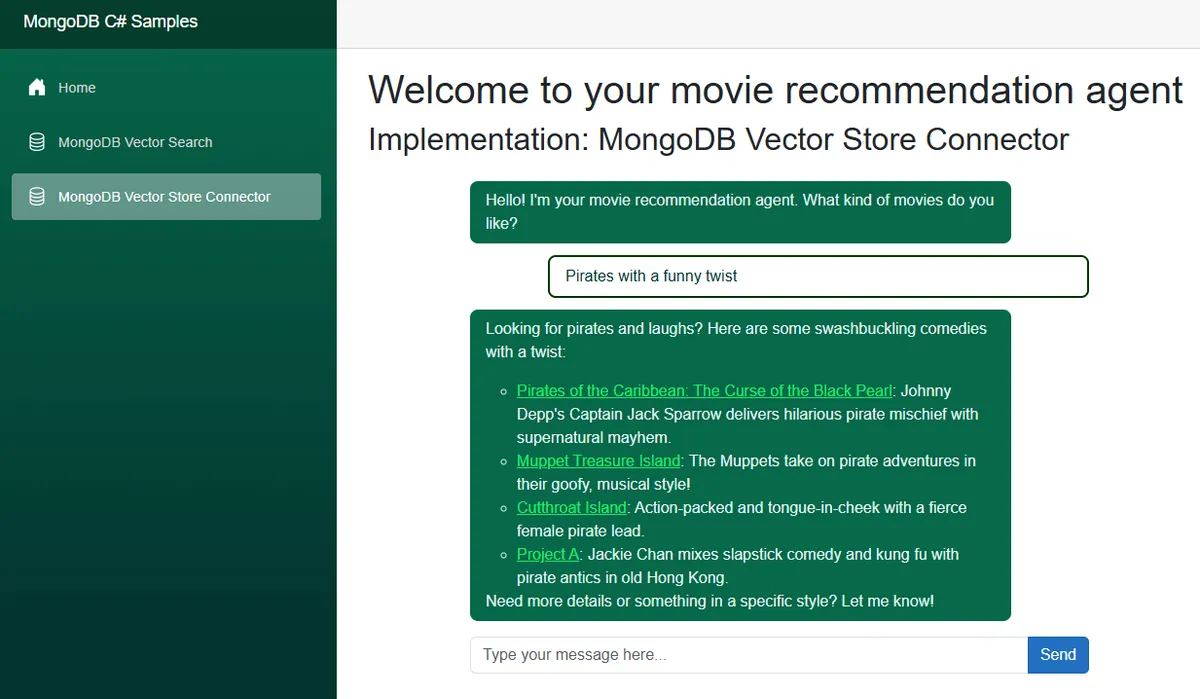Open the Muppet Treasure Island link

(598, 461)
